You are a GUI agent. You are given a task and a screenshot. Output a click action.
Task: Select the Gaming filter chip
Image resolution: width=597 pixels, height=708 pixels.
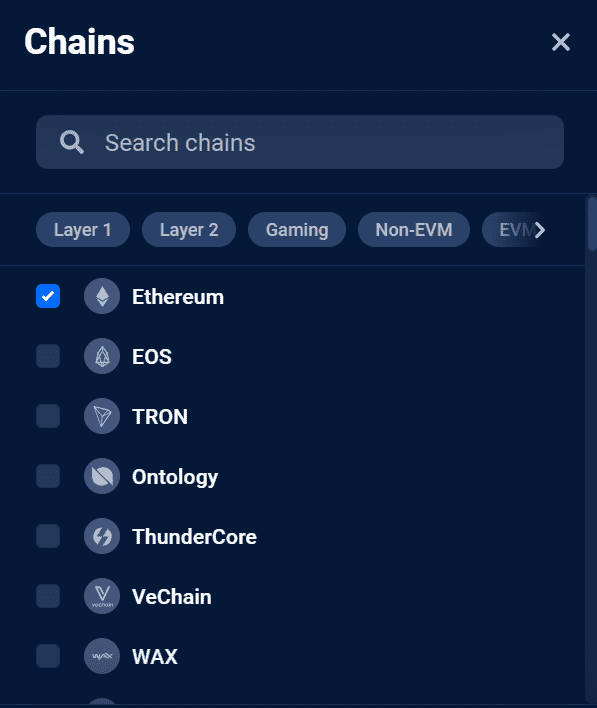[297, 230]
